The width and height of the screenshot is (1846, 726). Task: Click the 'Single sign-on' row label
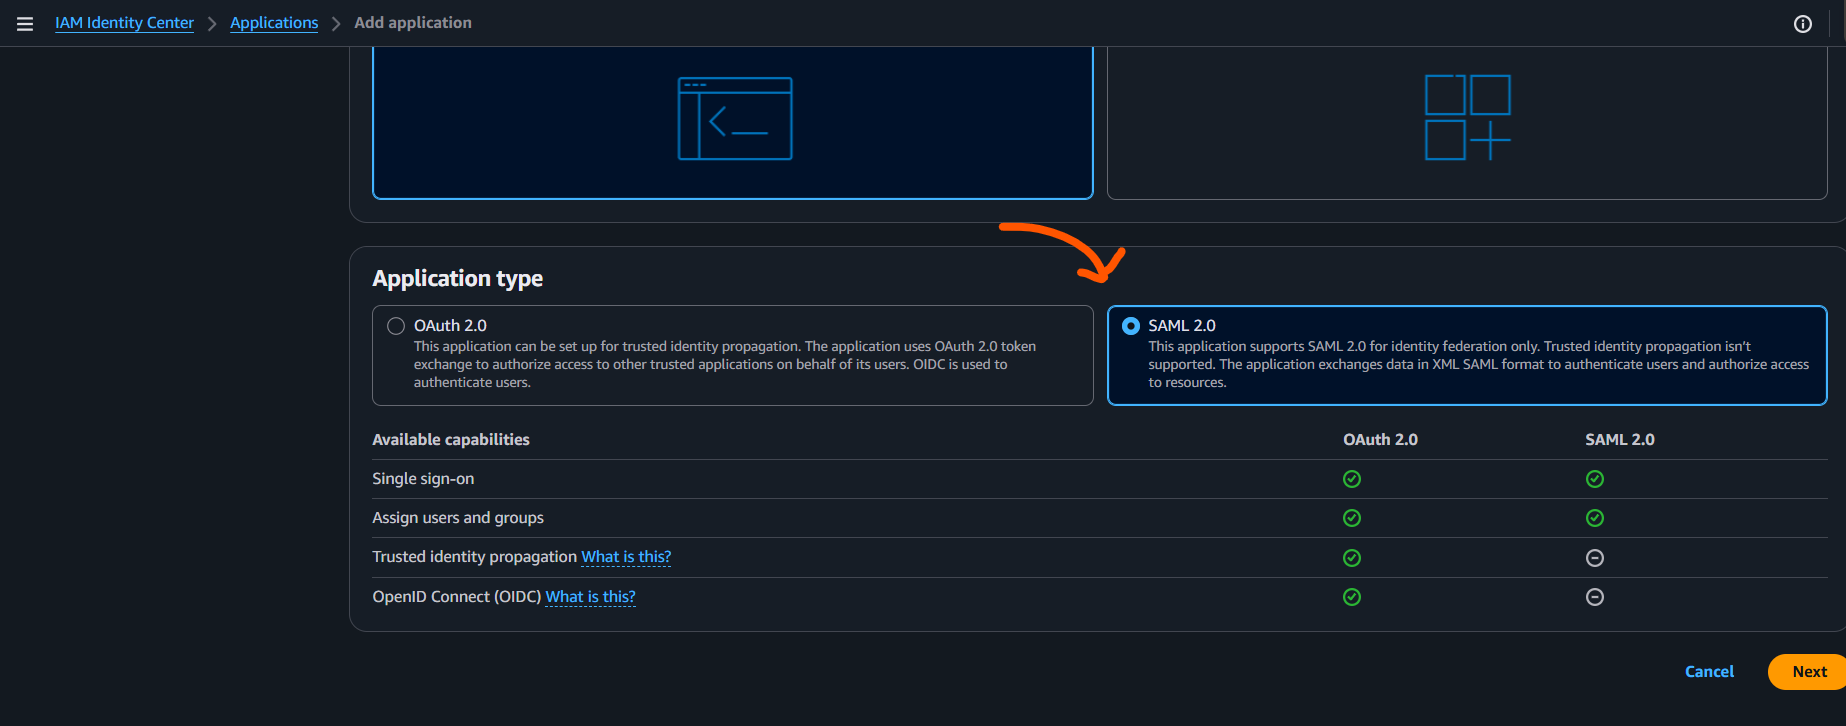point(423,479)
